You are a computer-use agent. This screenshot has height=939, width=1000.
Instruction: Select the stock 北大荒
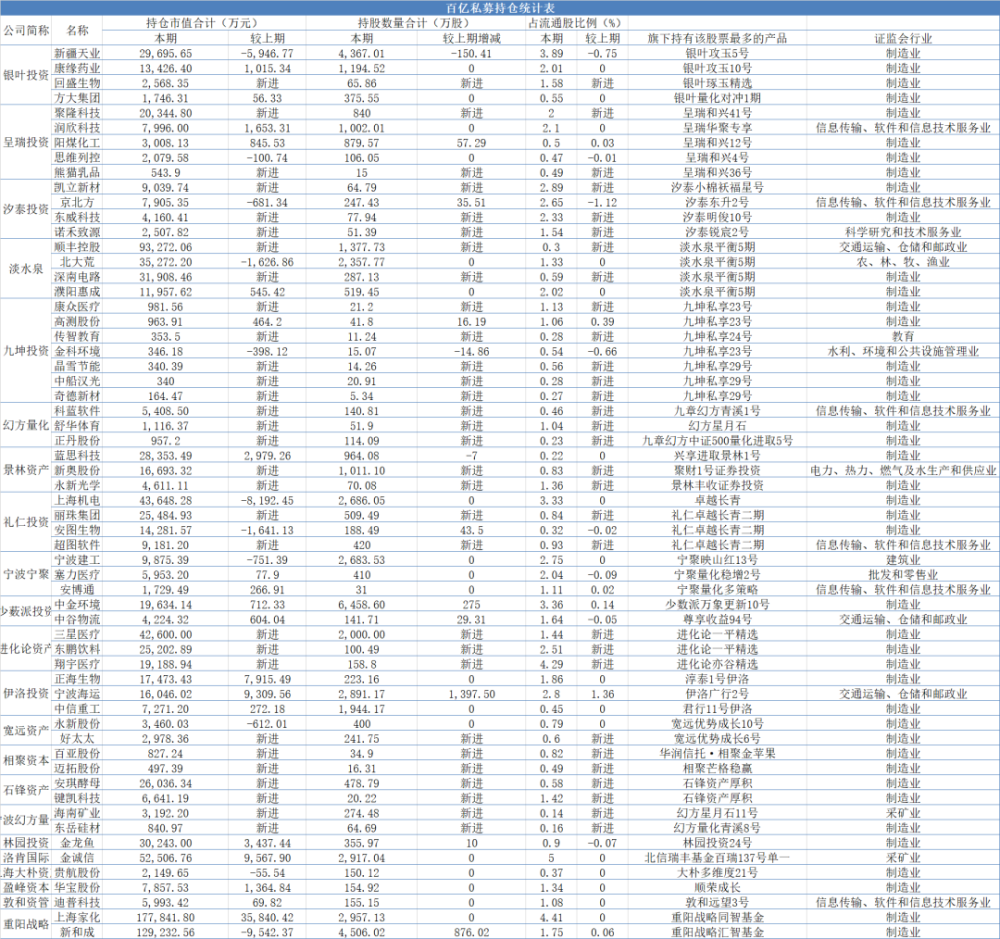[x=77, y=262]
